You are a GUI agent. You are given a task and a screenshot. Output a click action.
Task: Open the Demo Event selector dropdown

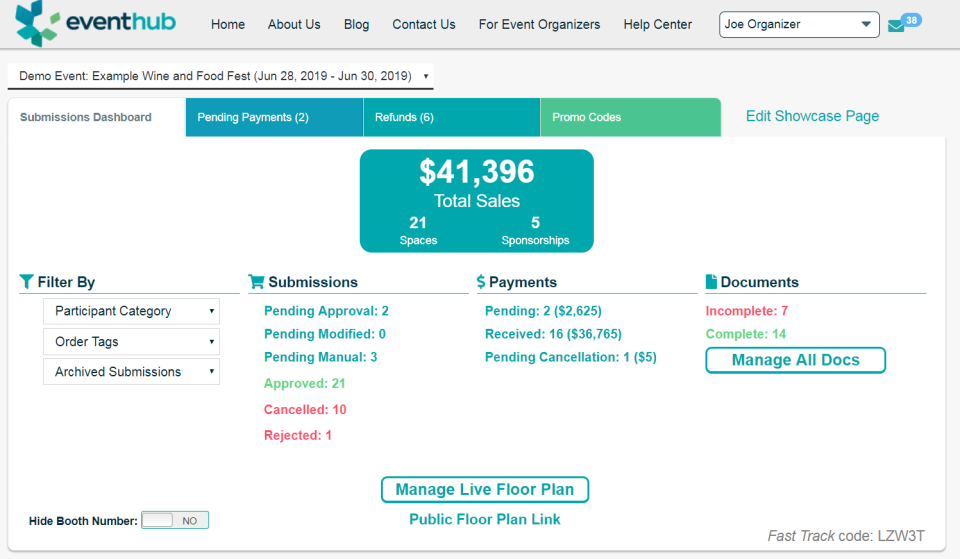coord(221,76)
